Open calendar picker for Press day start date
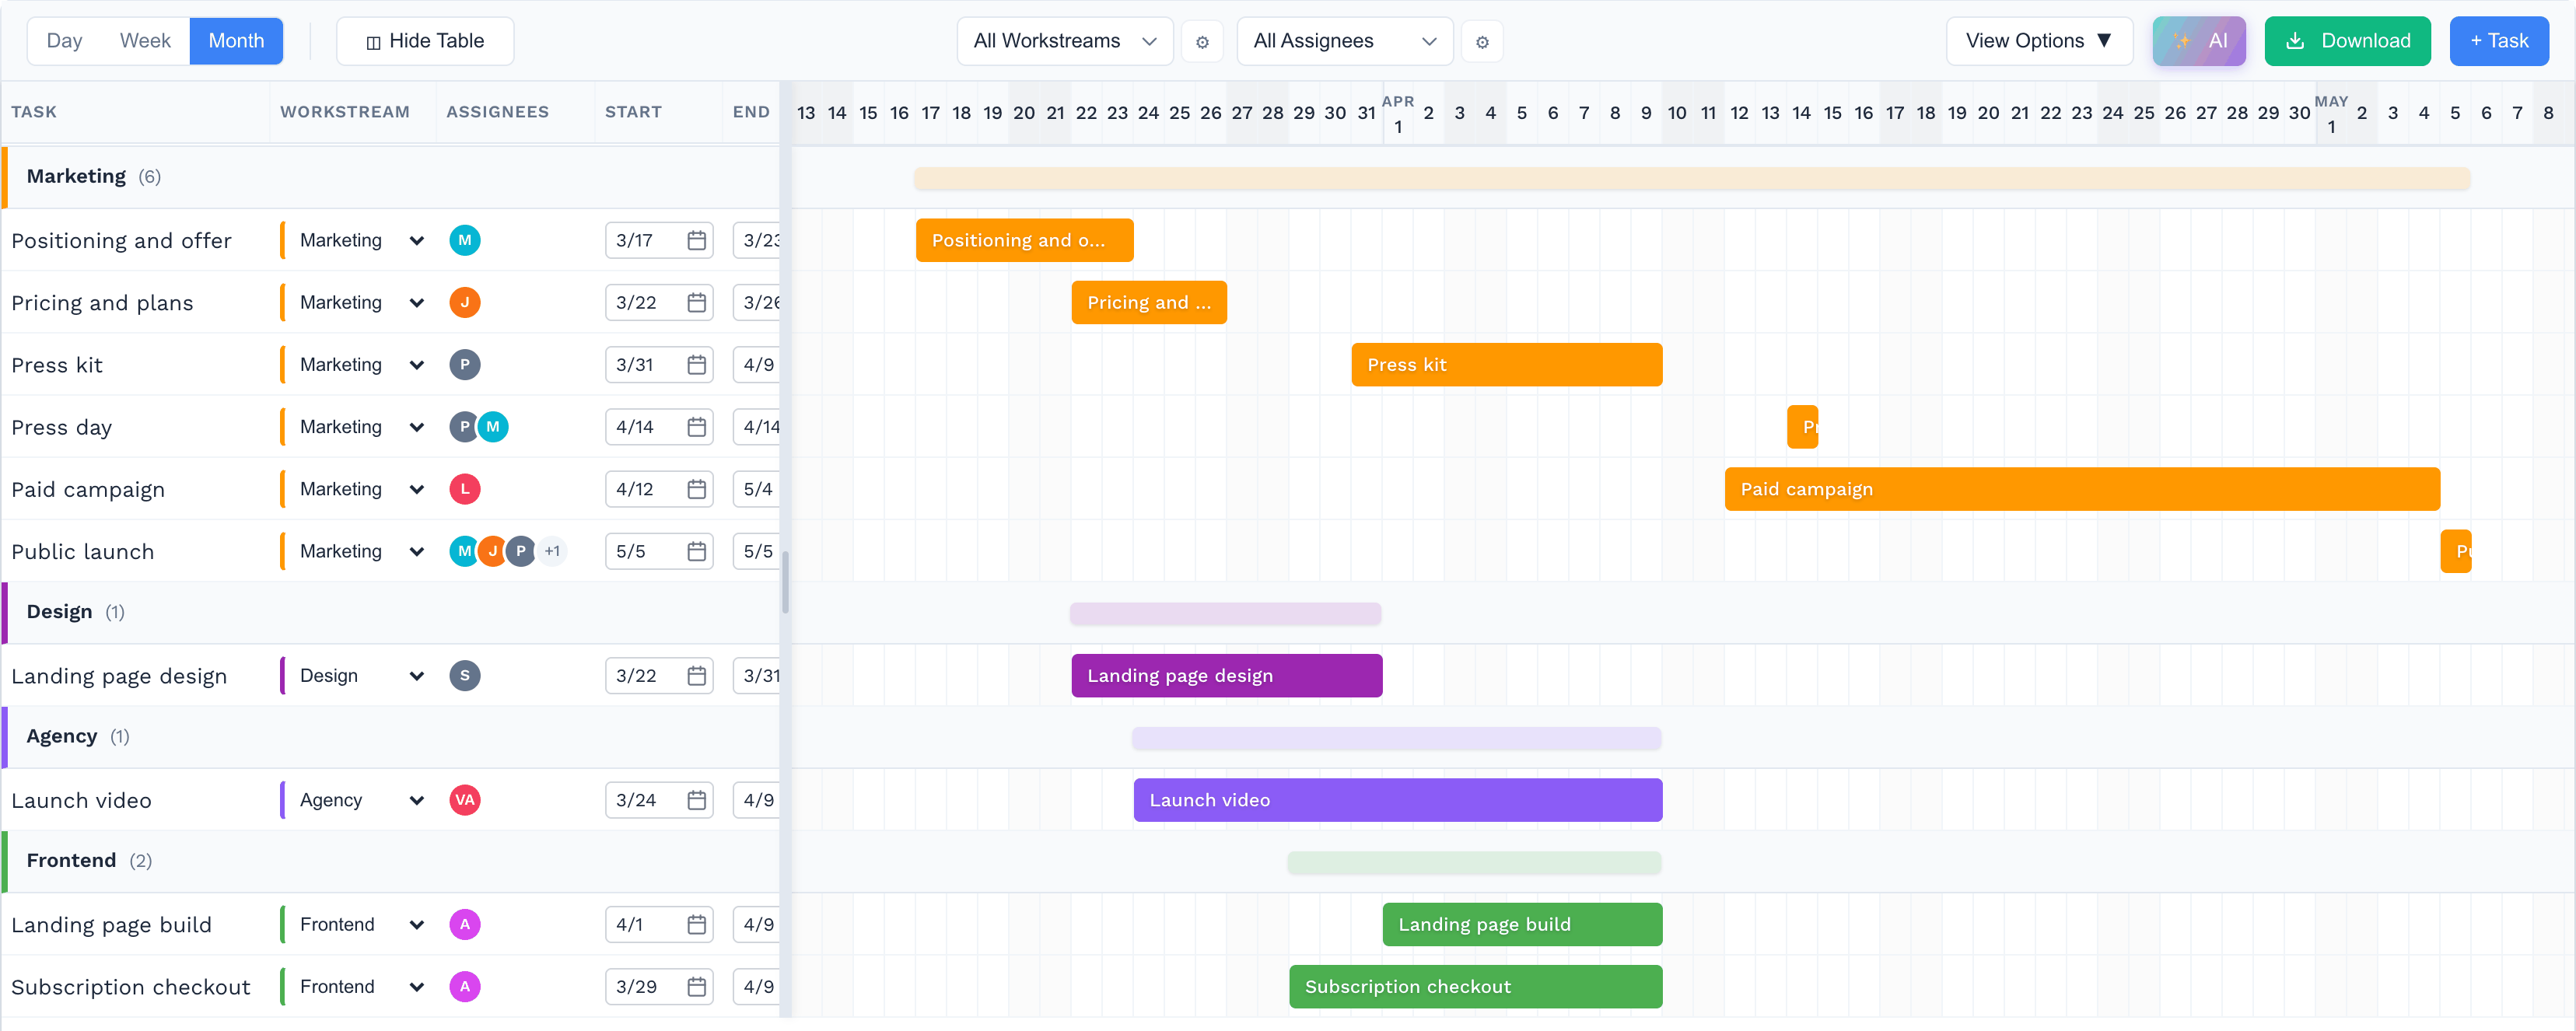2576x1031 pixels. 697,427
